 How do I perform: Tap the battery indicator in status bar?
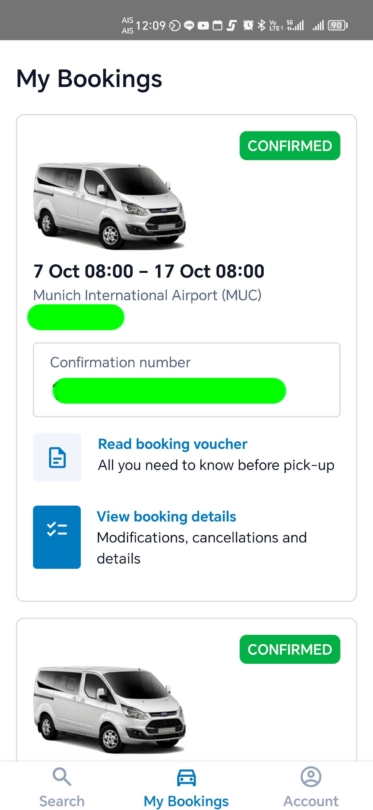(338, 25)
